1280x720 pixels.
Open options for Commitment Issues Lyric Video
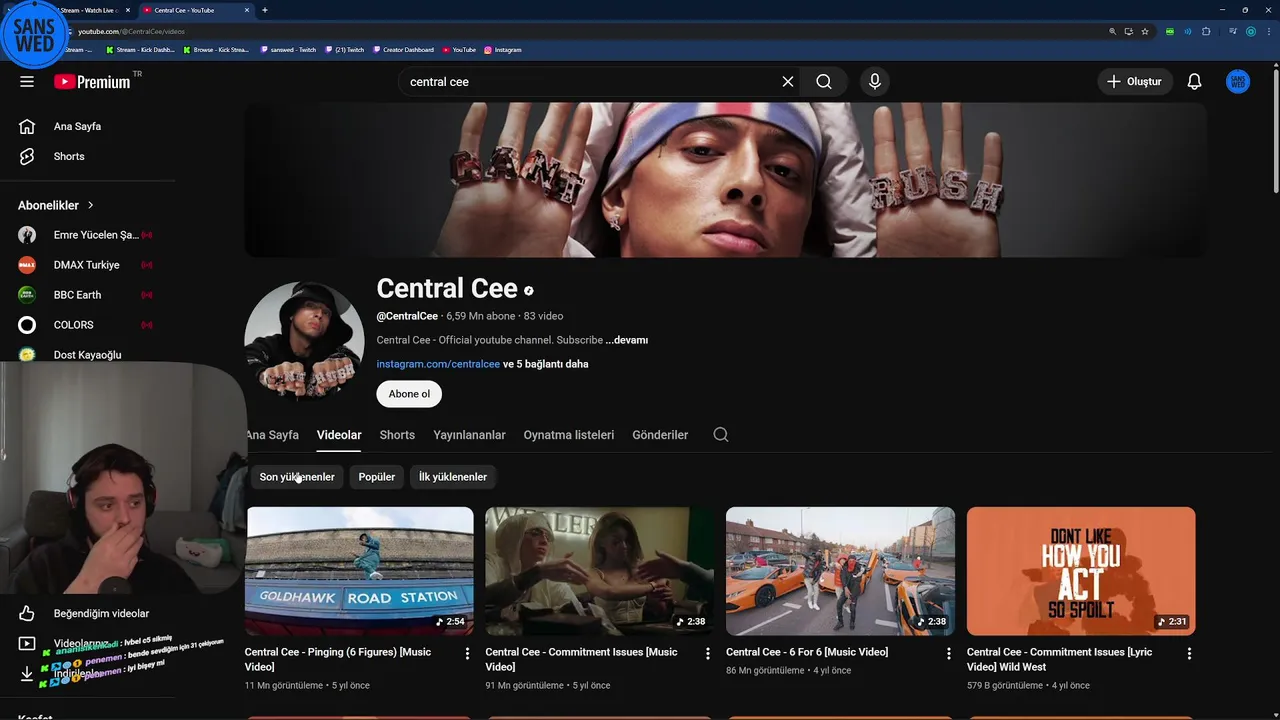pos(1189,653)
